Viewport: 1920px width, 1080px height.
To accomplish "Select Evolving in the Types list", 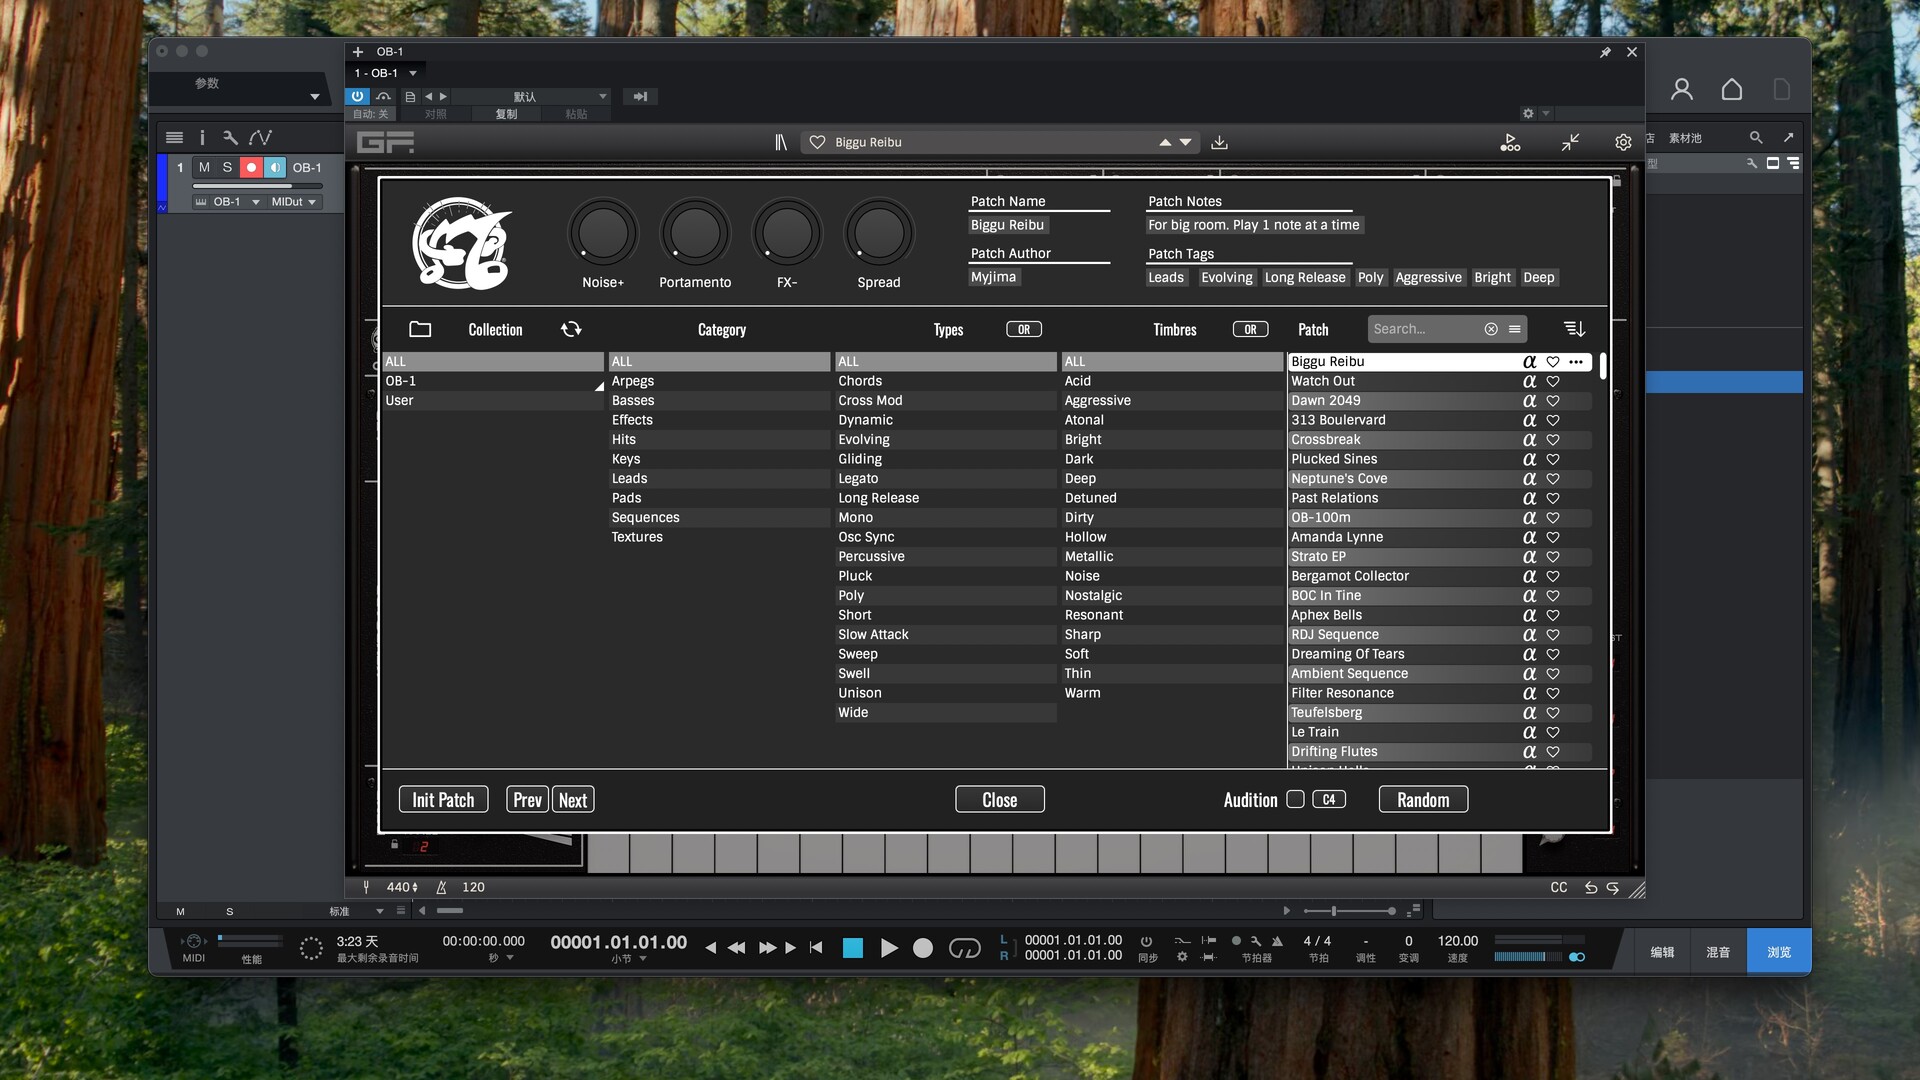I will [x=945, y=440].
